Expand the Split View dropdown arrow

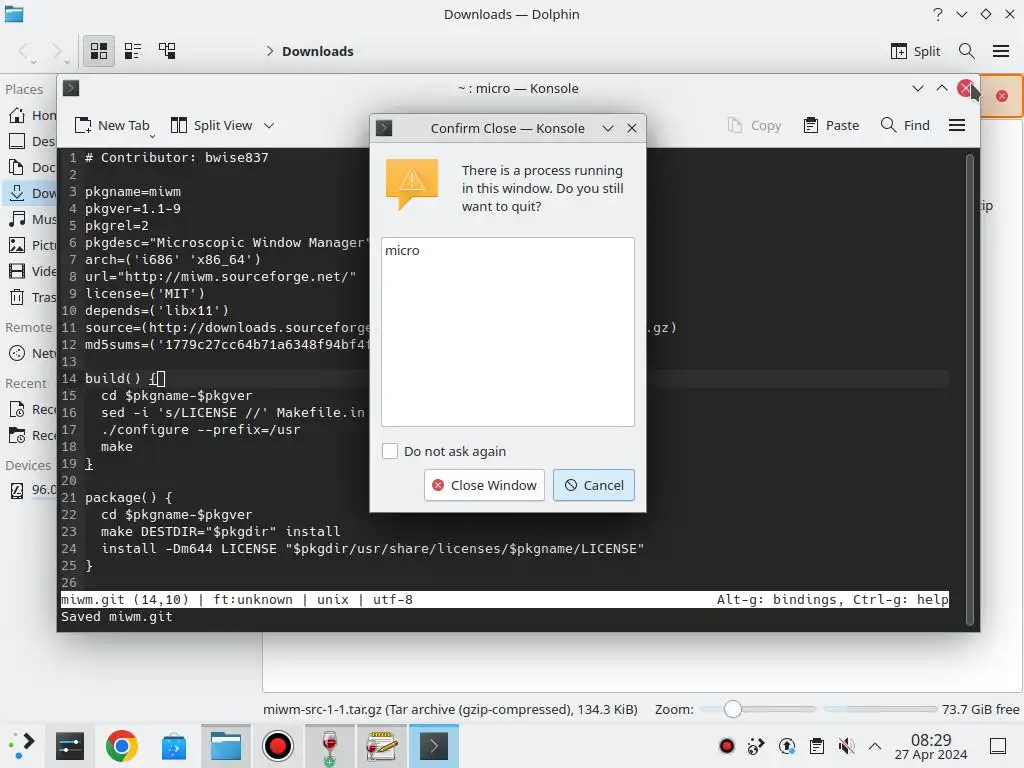tap(269, 125)
